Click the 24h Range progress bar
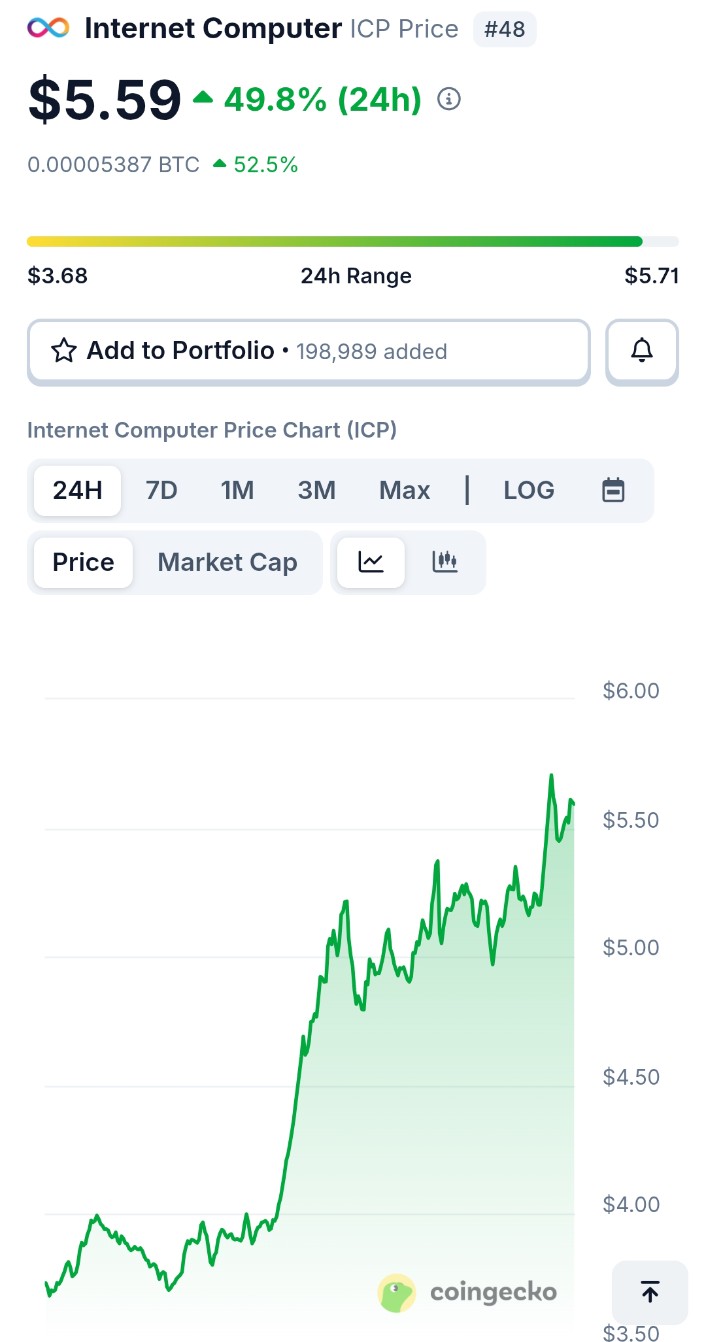The height and width of the screenshot is (1342, 706). [352, 241]
